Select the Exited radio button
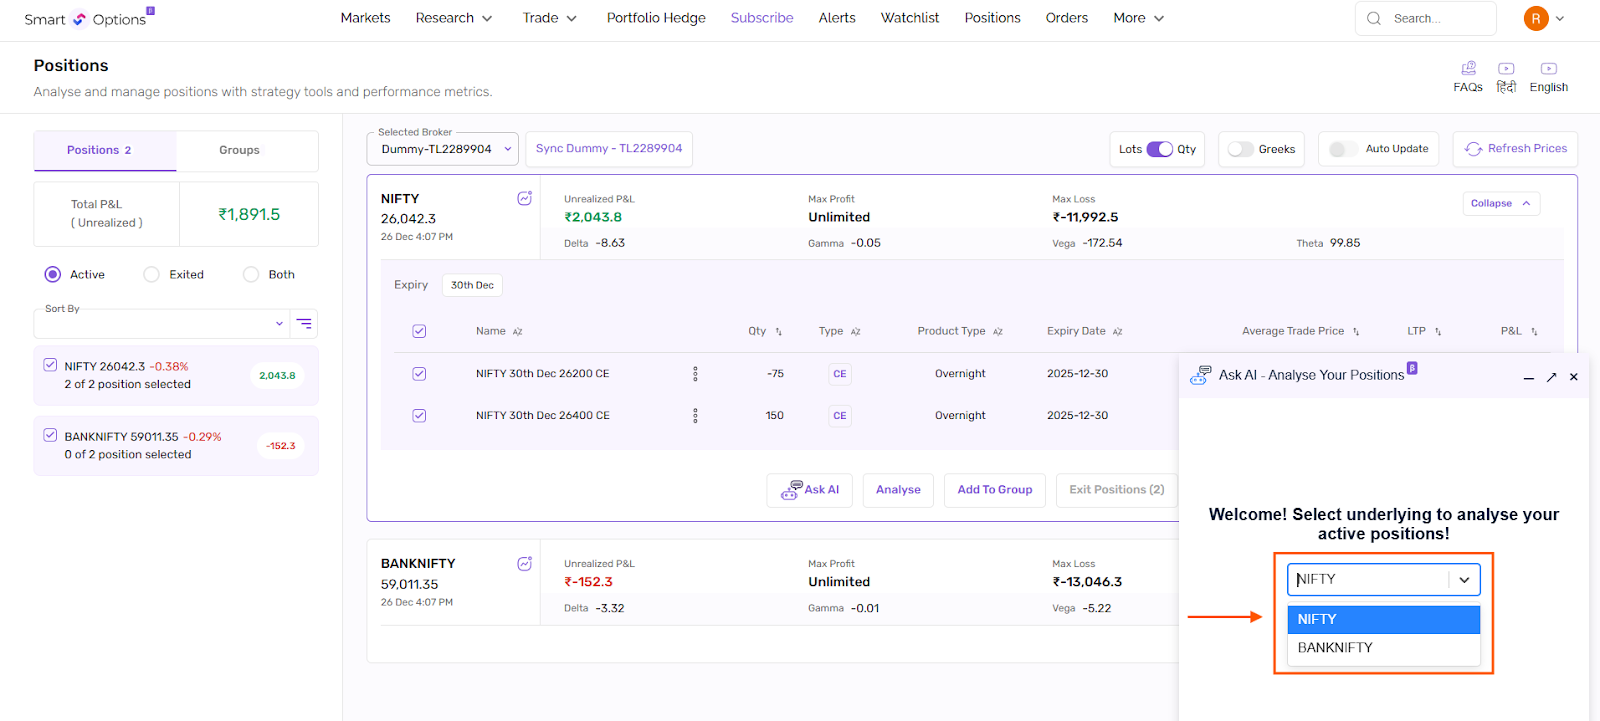The width and height of the screenshot is (1600, 721). tap(152, 275)
